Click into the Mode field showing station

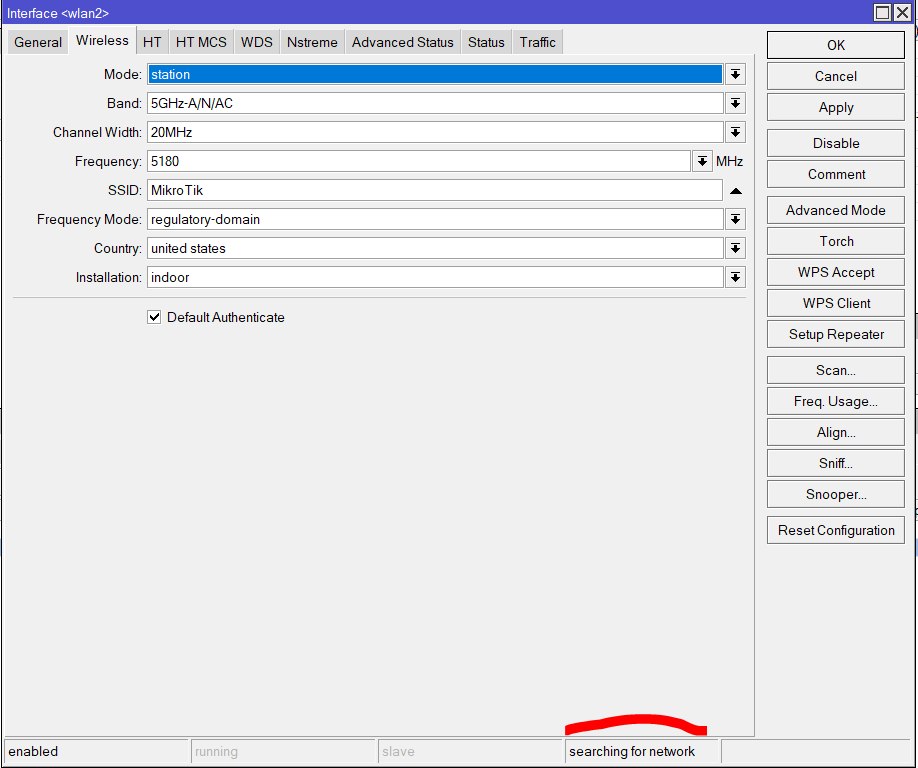tap(435, 74)
